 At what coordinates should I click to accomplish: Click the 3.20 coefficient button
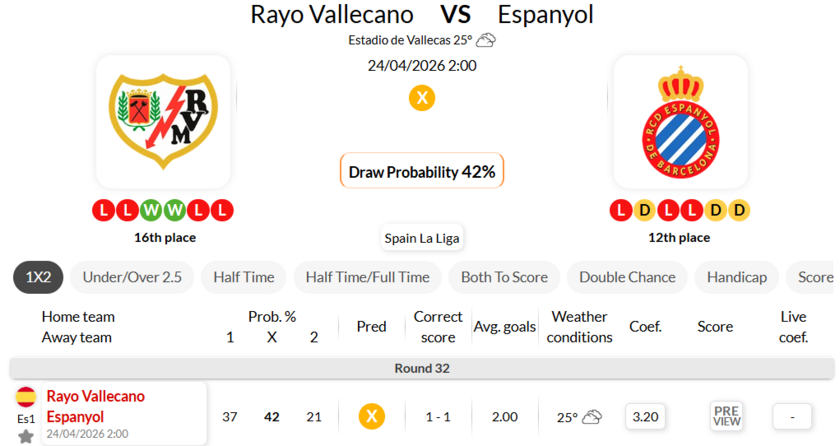(647, 415)
